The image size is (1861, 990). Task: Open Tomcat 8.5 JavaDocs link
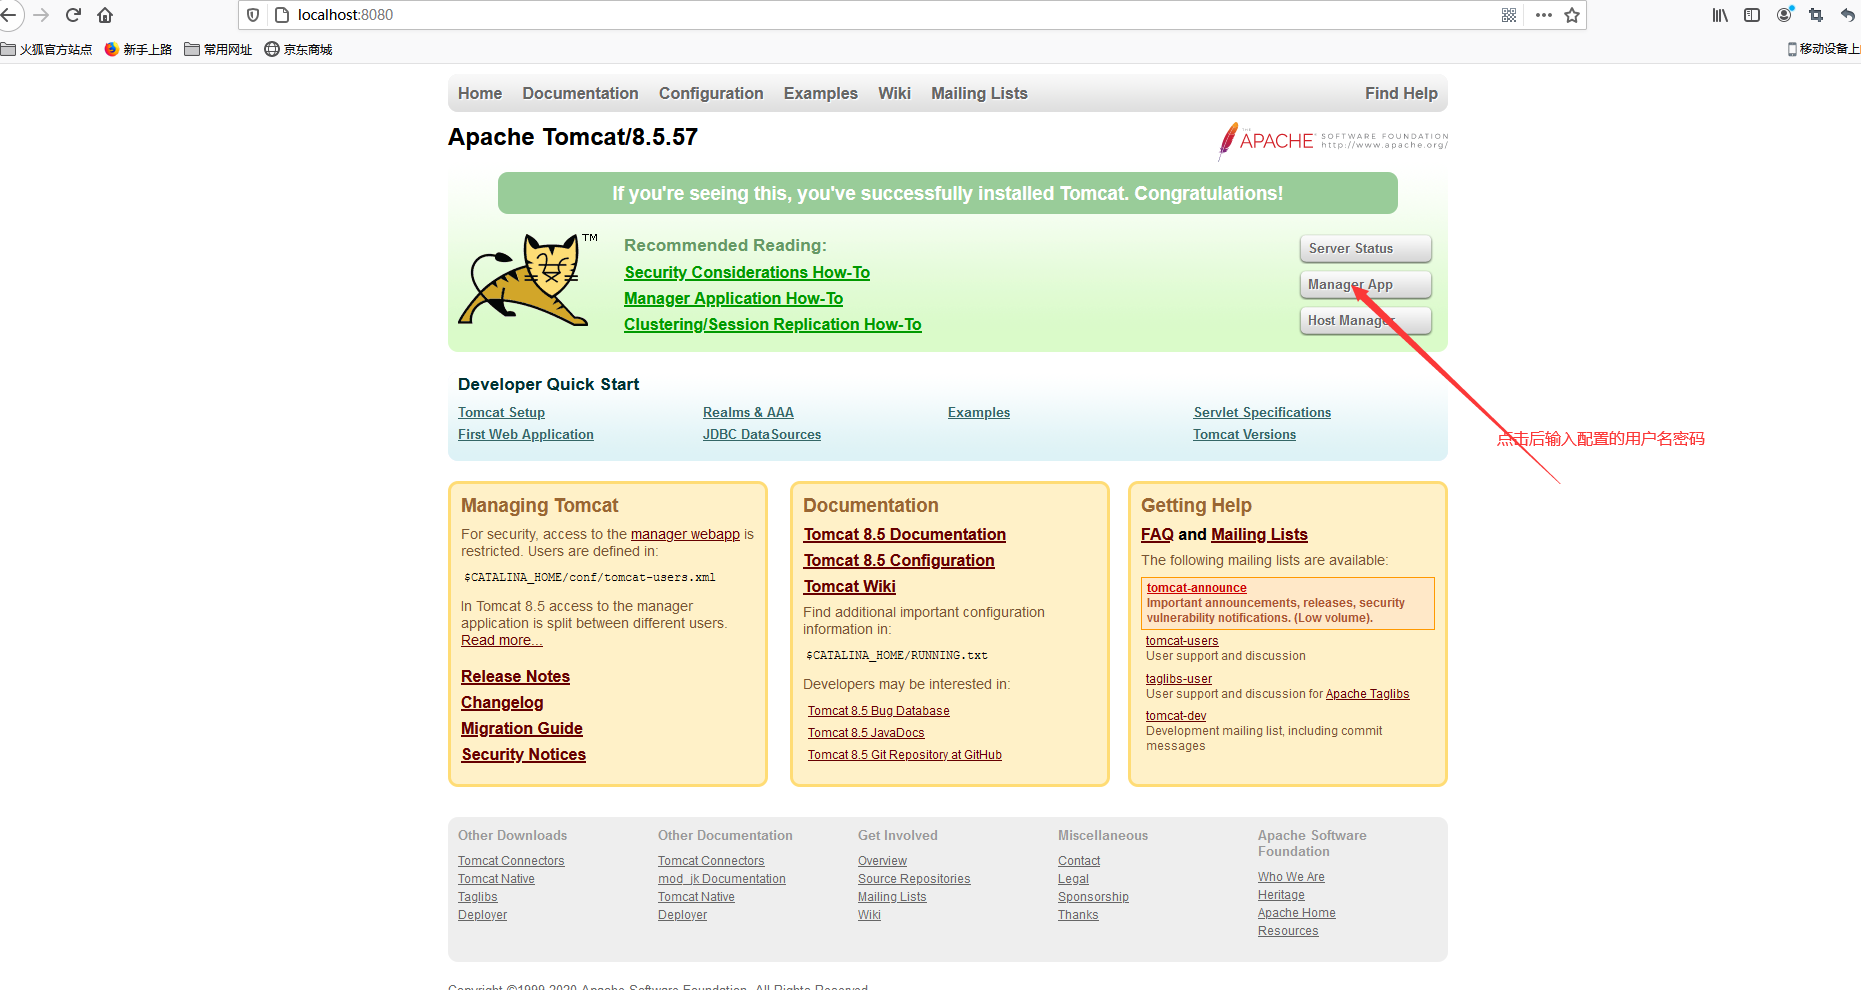[x=866, y=733]
